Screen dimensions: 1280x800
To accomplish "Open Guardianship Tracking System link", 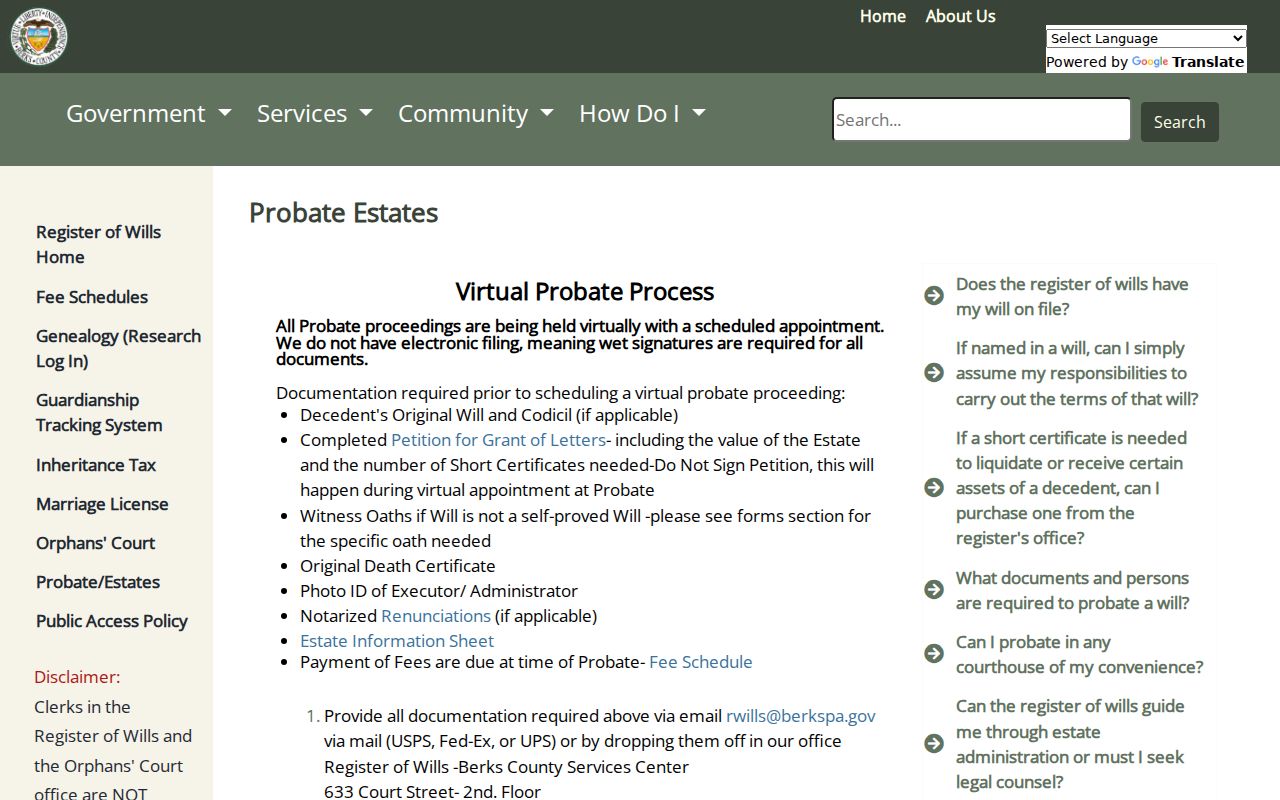I will click(x=99, y=412).
